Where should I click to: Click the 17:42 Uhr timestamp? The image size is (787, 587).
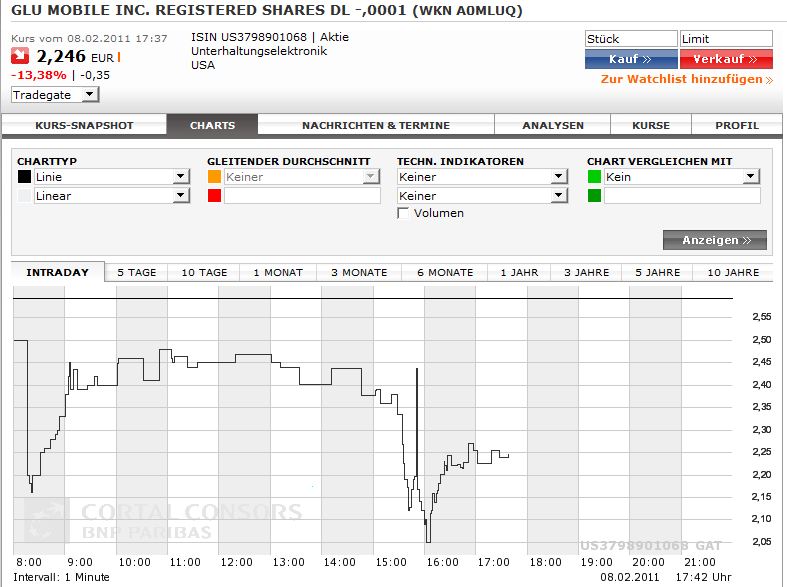[703, 577]
